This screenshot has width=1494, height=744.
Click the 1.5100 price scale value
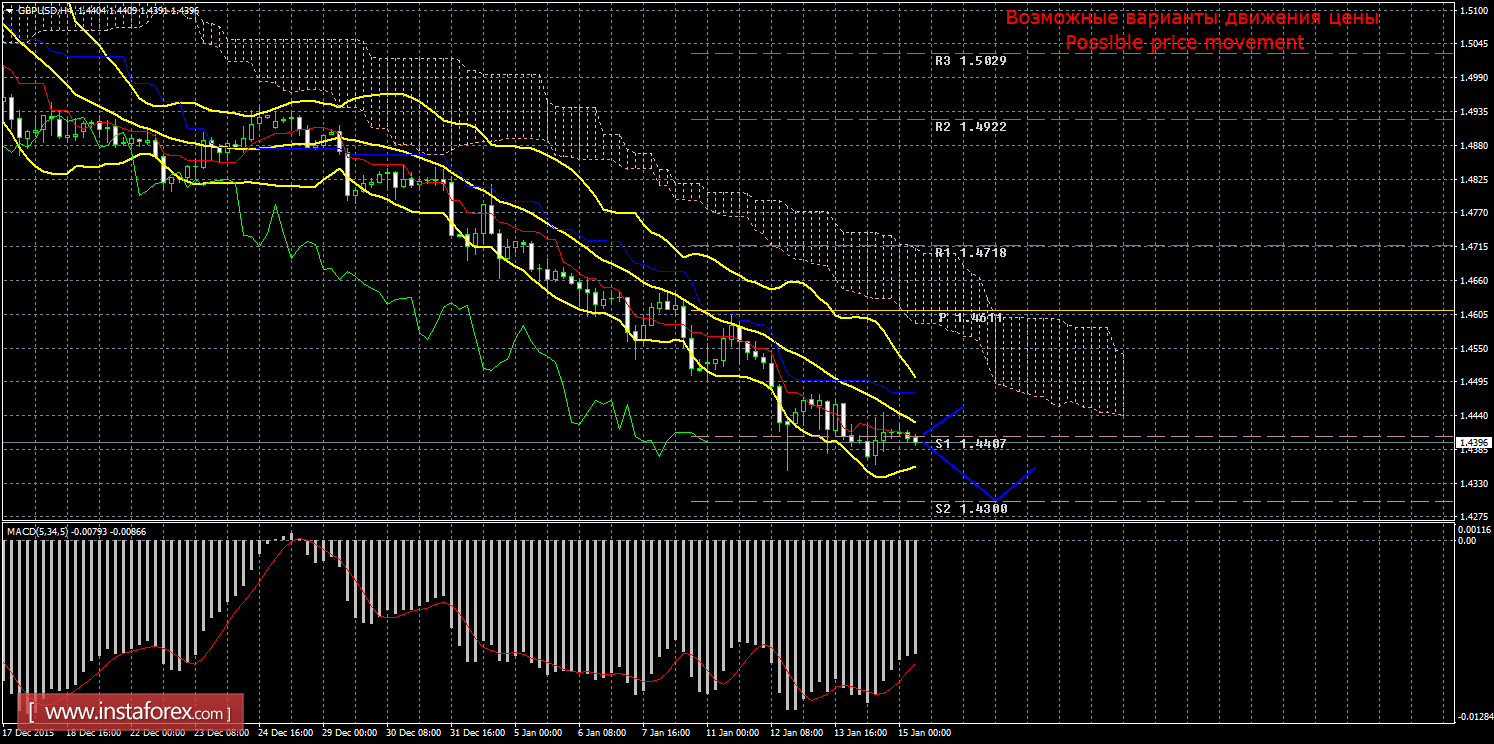[1473, 10]
